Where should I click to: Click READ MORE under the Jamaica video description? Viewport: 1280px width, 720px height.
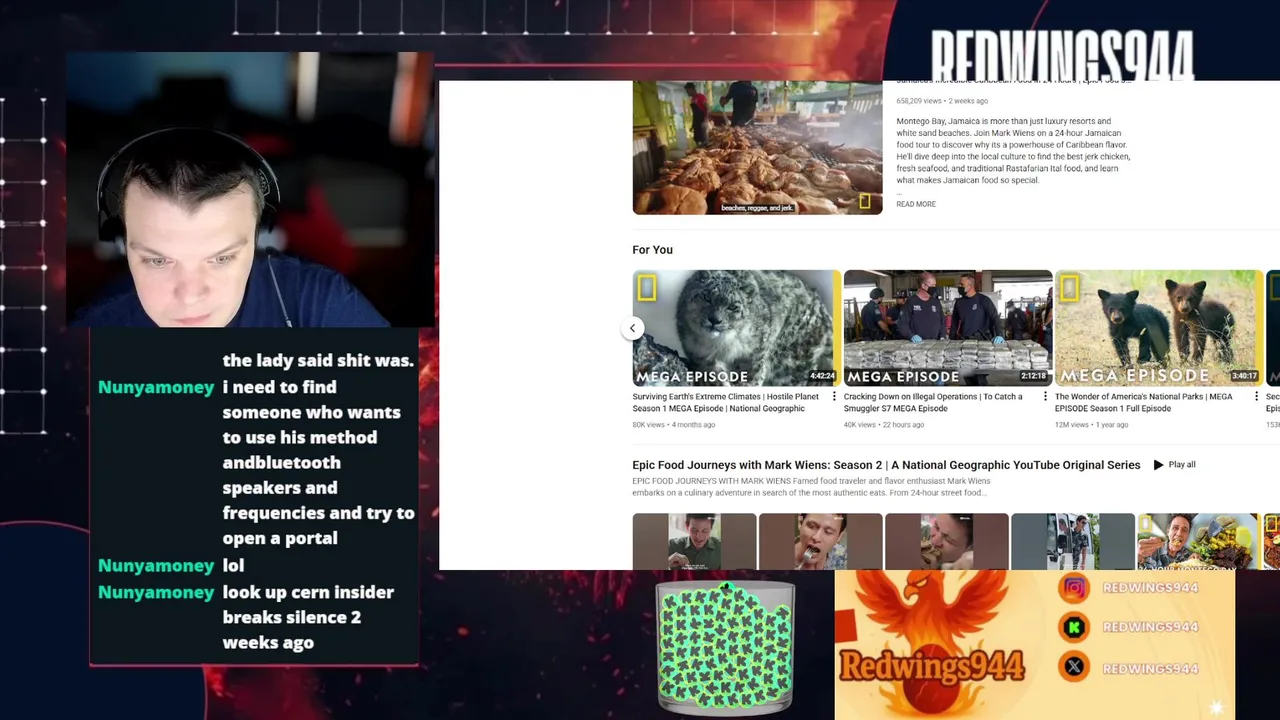pos(916,204)
